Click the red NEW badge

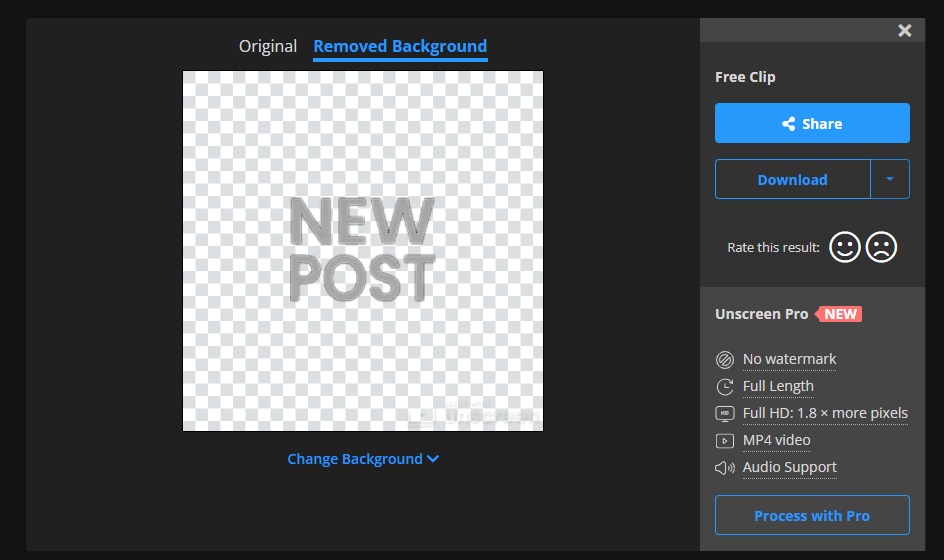[x=839, y=314]
